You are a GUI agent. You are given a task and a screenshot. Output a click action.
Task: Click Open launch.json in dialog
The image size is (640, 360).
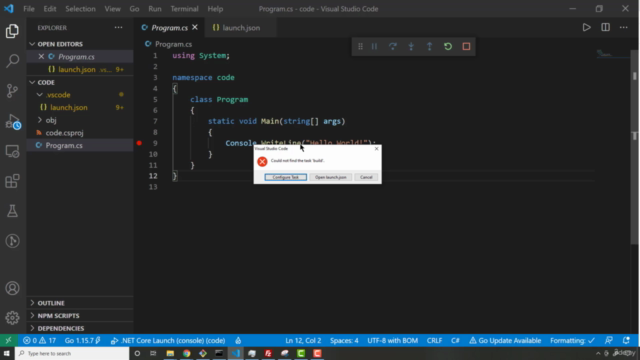pyautogui.click(x=331, y=177)
